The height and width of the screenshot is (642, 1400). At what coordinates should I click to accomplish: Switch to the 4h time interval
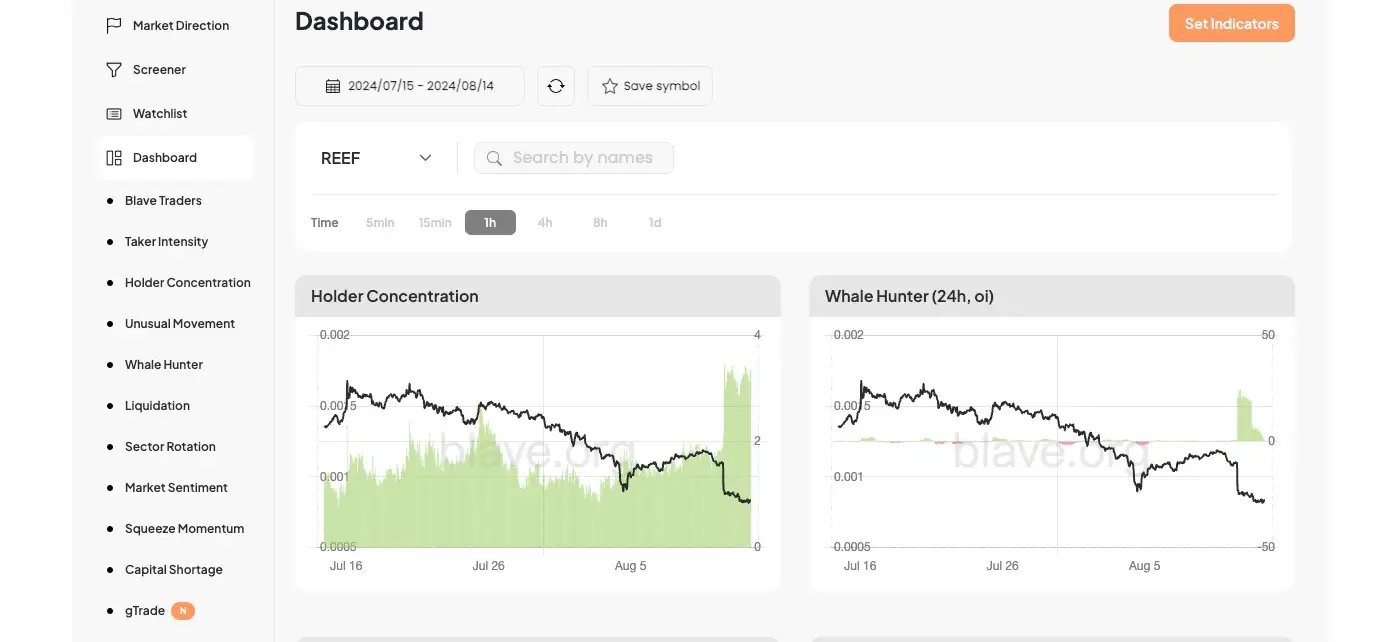(x=545, y=222)
